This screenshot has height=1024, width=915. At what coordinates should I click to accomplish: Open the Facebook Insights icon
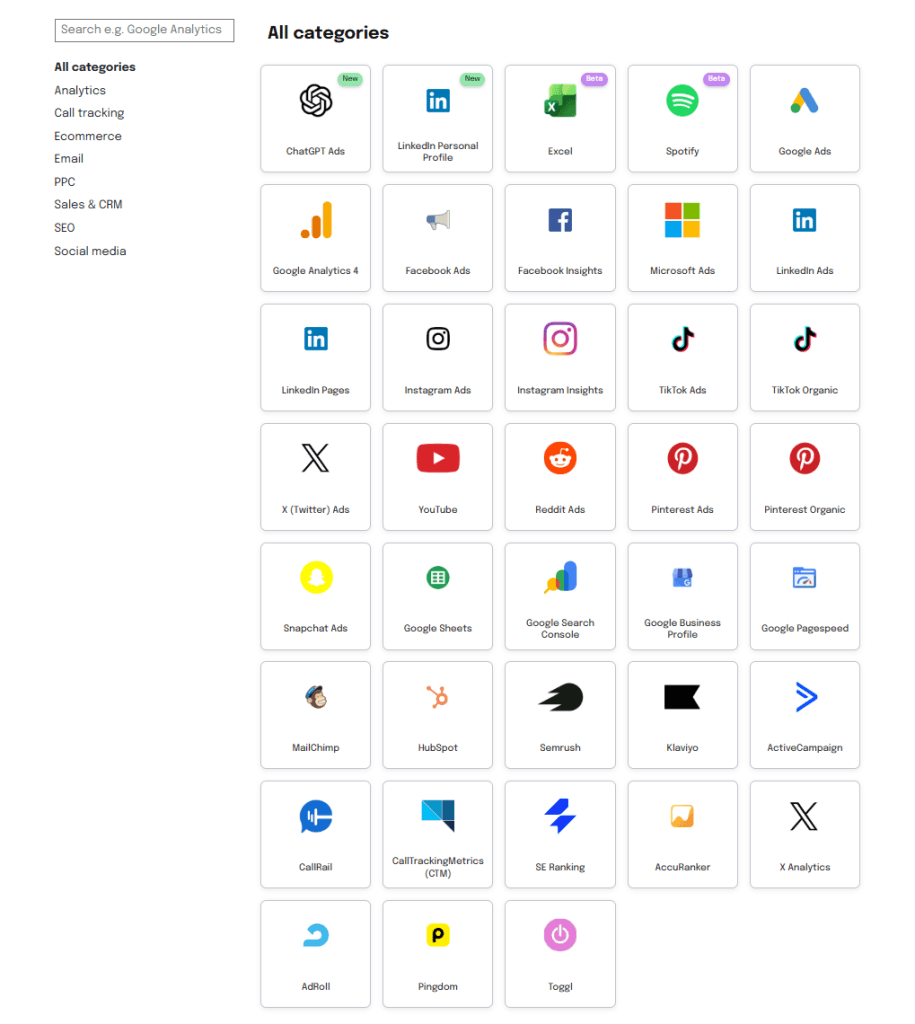pyautogui.click(x=560, y=220)
